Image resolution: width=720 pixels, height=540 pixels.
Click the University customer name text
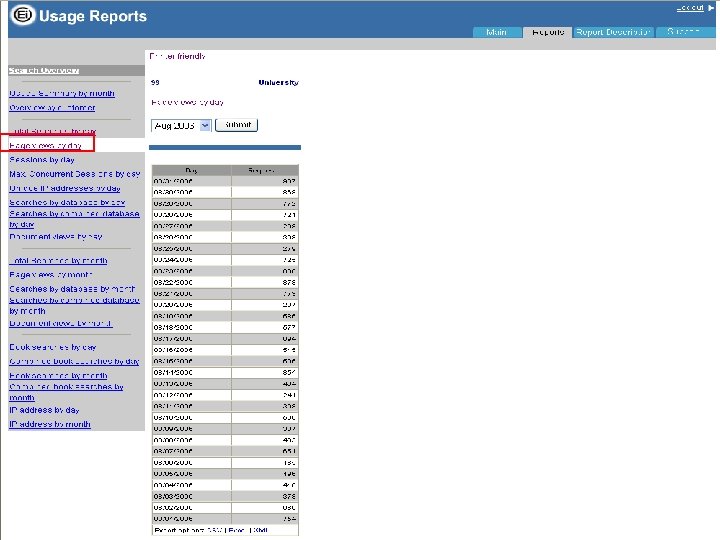[278, 83]
